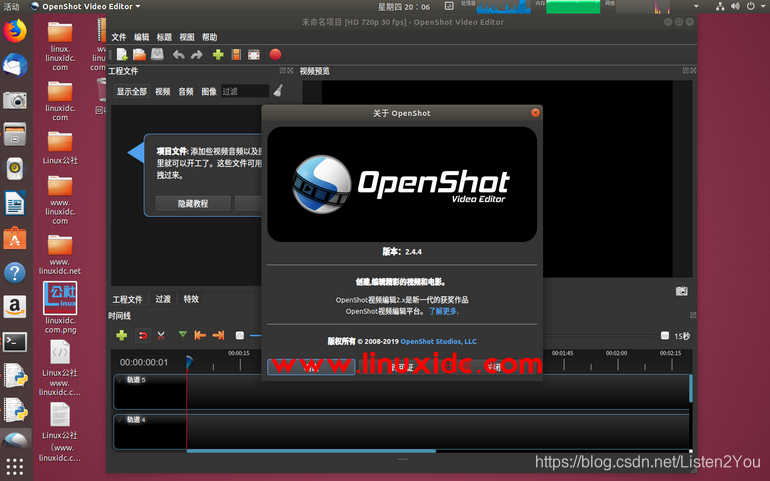Focus the 过滤 search field
This screenshot has width=770, height=481.
[x=245, y=91]
